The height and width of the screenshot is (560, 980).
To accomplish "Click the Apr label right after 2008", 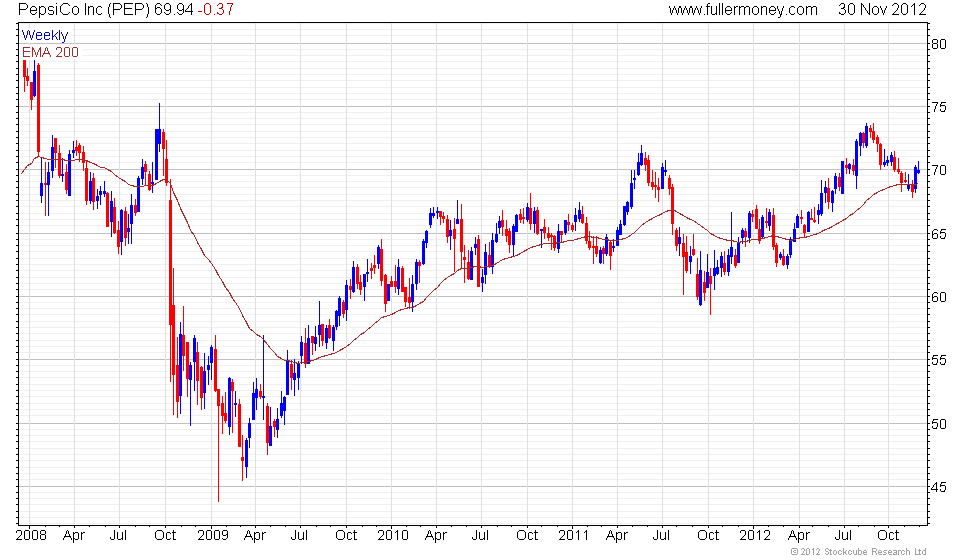I will point(74,536).
